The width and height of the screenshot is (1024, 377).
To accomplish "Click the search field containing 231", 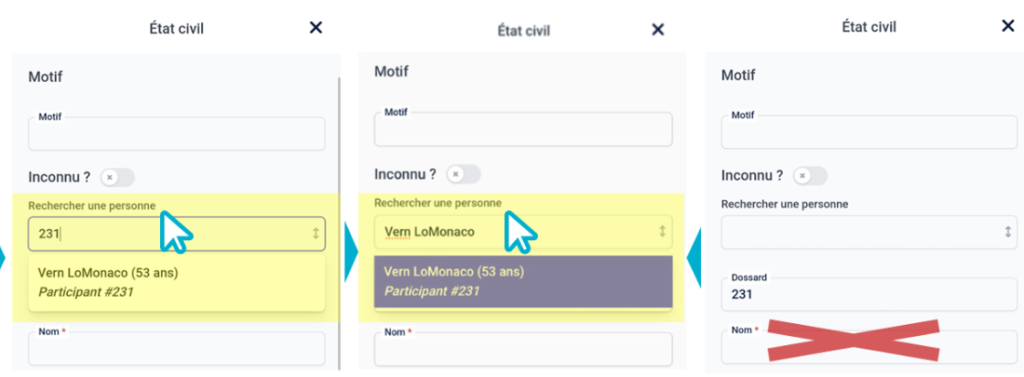I will point(176,234).
